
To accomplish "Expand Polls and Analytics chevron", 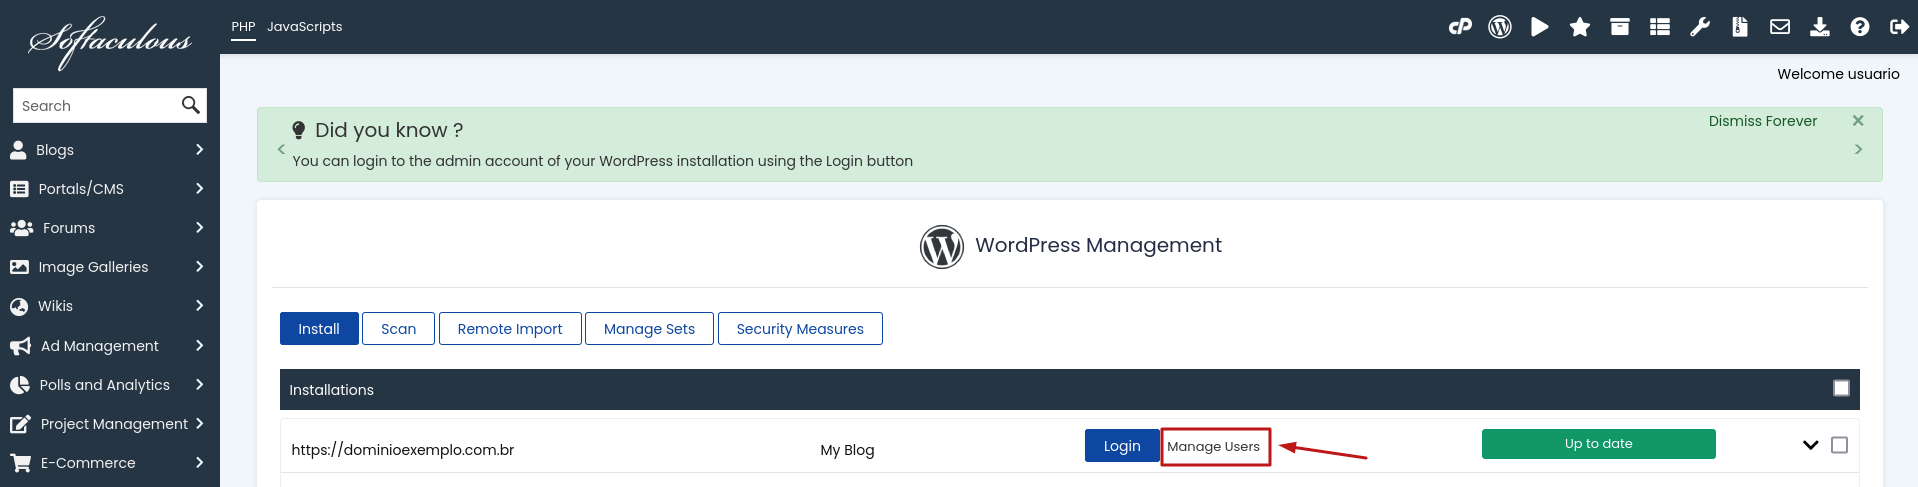I will (x=199, y=385).
